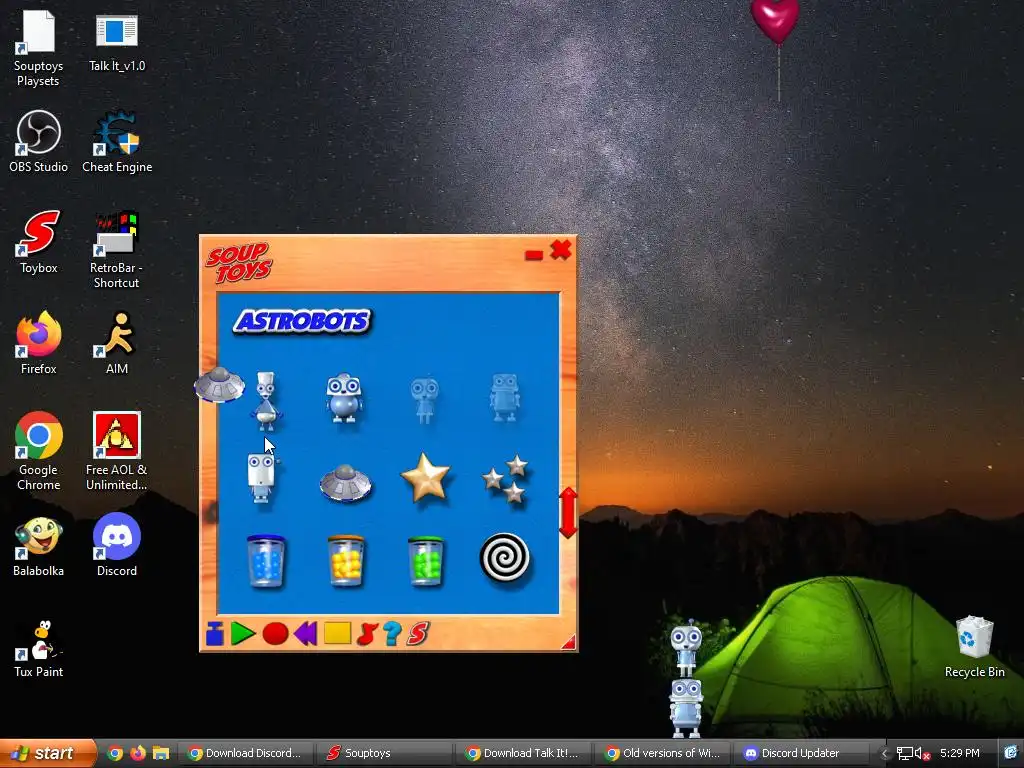
Task: Pick the faded square robot toy
Action: coord(505,397)
